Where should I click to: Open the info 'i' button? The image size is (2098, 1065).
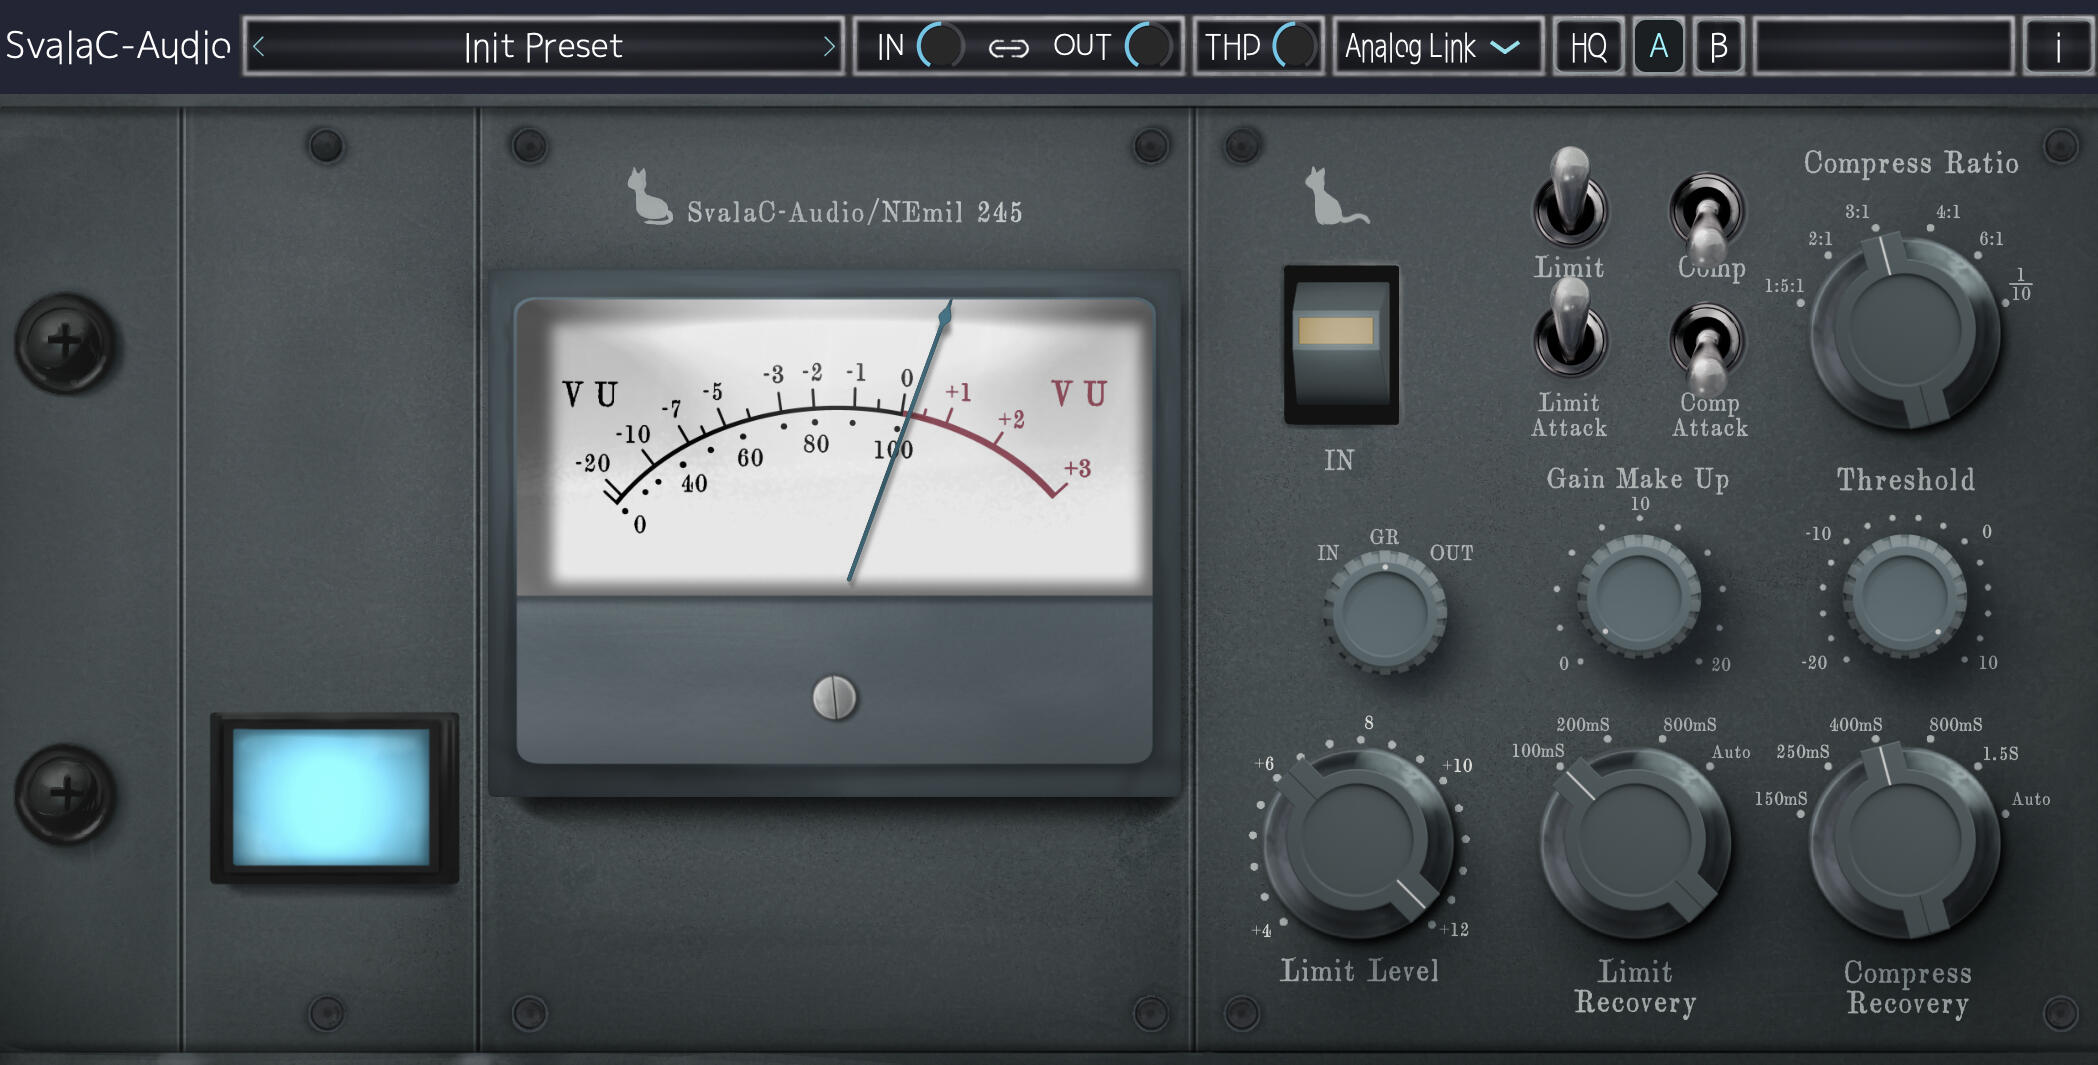tap(2058, 46)
